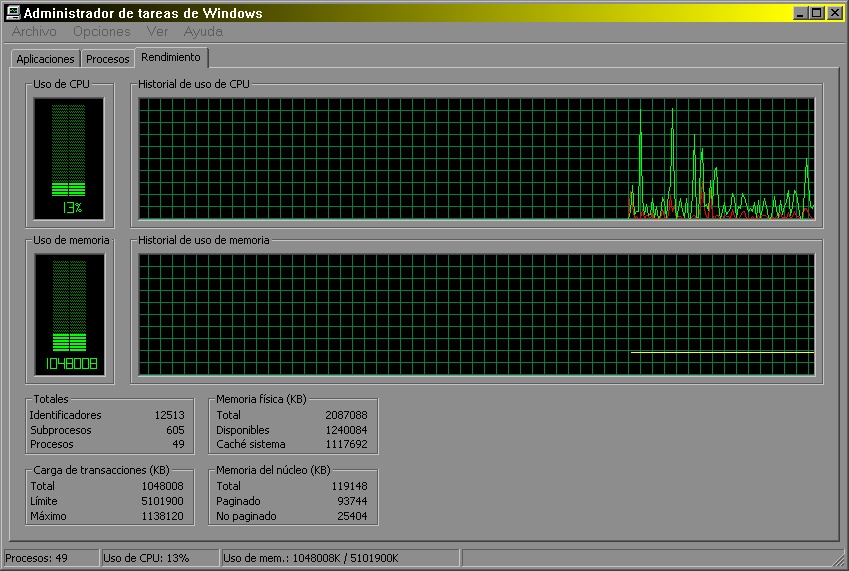Click the Límite value 5101900
This screenshot has height=571, width=849.
162,501
